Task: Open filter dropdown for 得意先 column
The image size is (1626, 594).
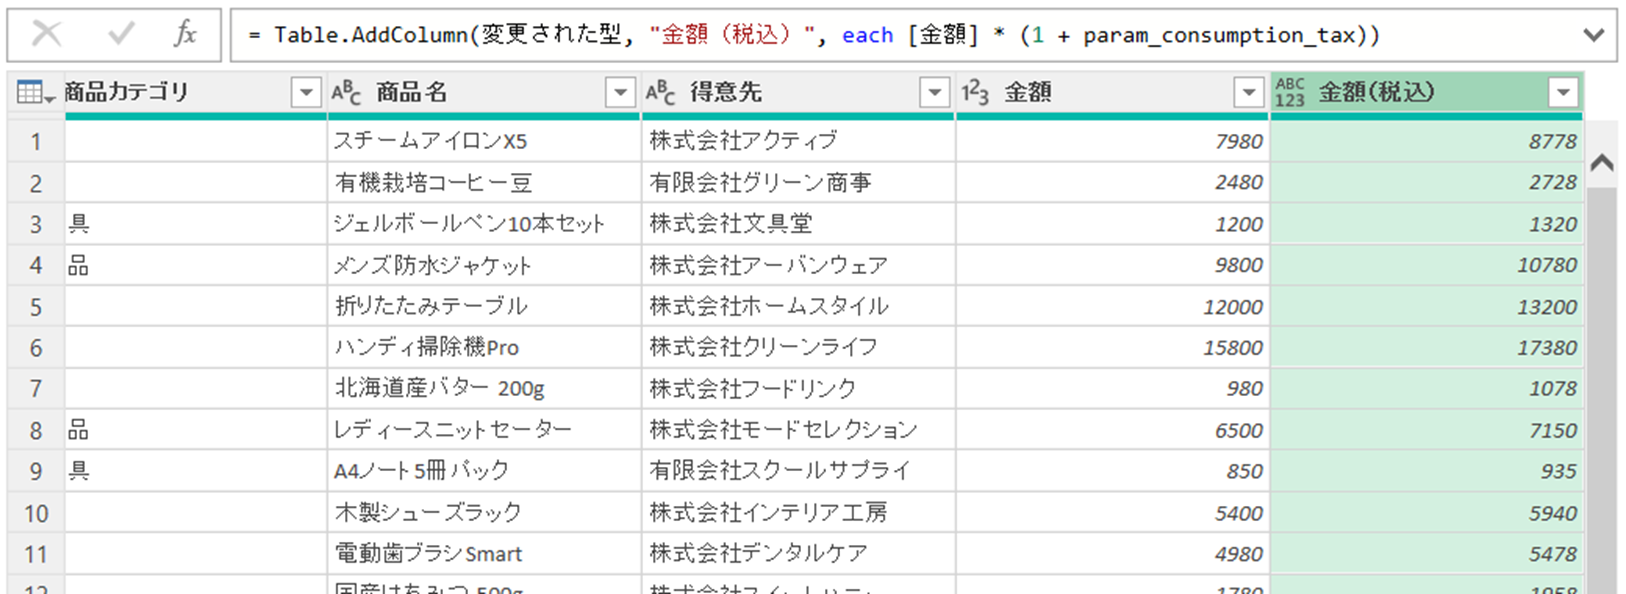Action: pyautogui.click(x=934, y=93)
